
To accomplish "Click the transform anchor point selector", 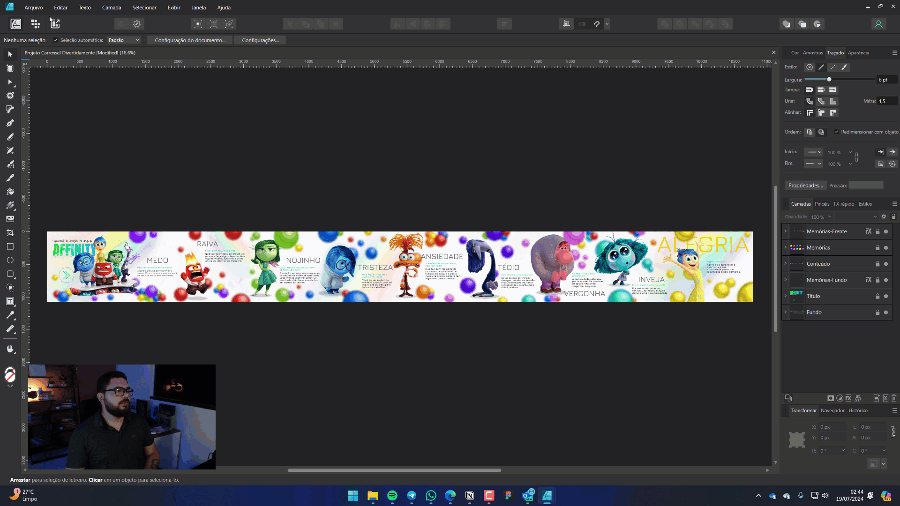I will pos(797,440).
